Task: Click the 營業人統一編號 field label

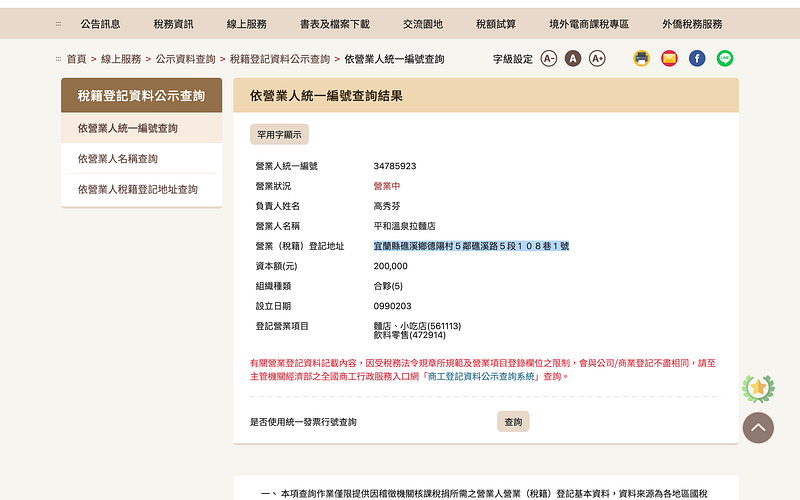Action: 286,166
